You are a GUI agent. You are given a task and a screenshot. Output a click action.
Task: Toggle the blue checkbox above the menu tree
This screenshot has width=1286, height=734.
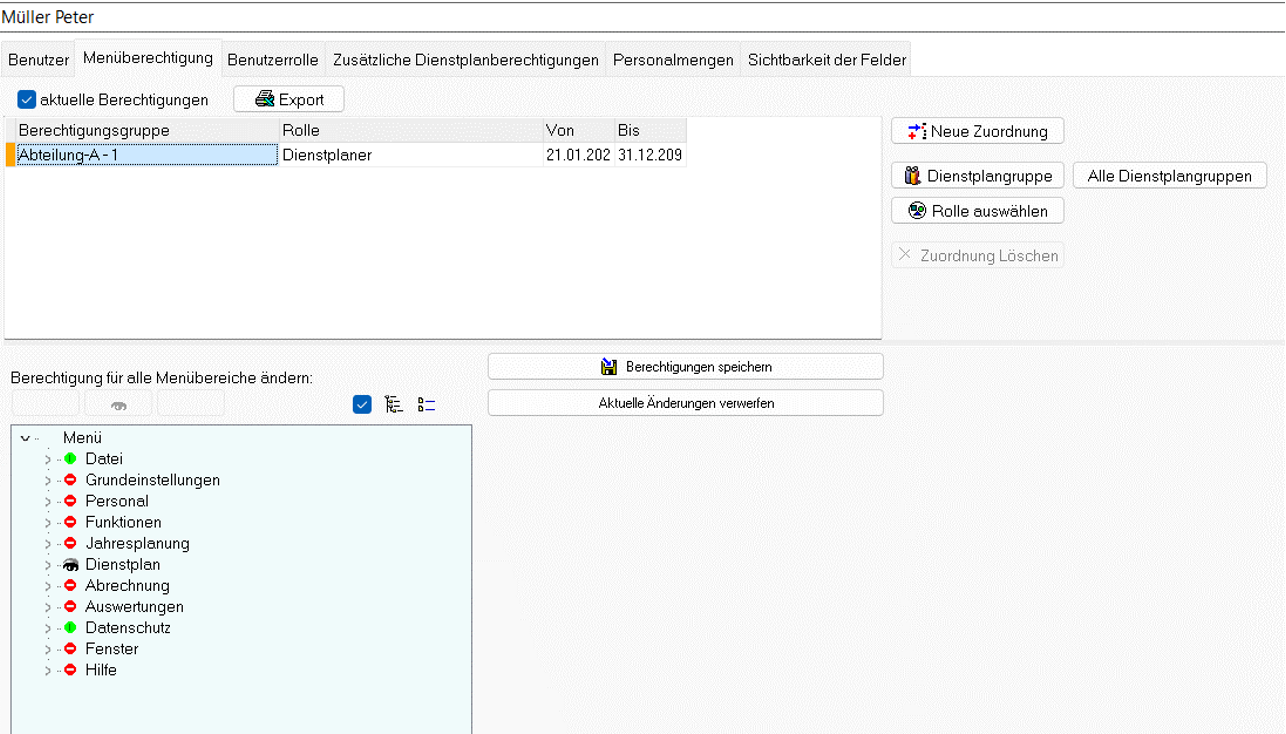pos(362,404)
